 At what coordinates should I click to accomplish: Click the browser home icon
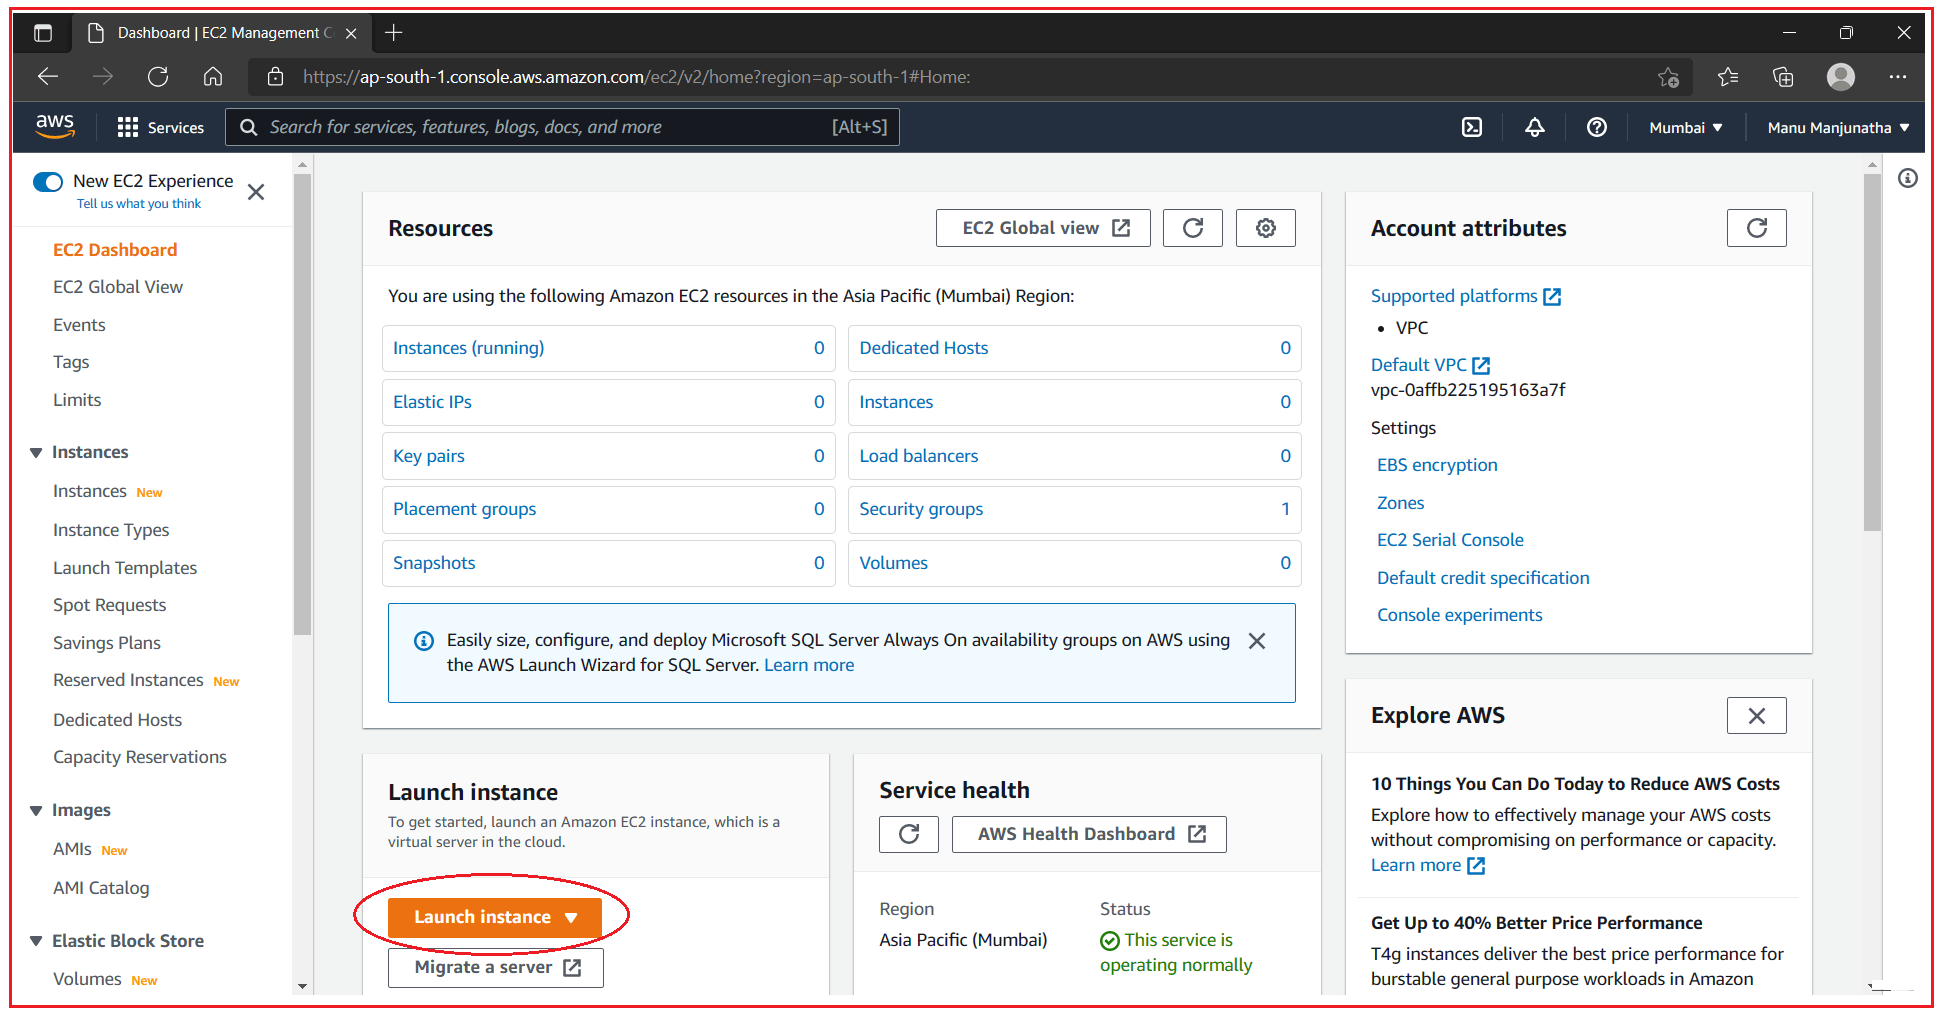coord(212,76)
